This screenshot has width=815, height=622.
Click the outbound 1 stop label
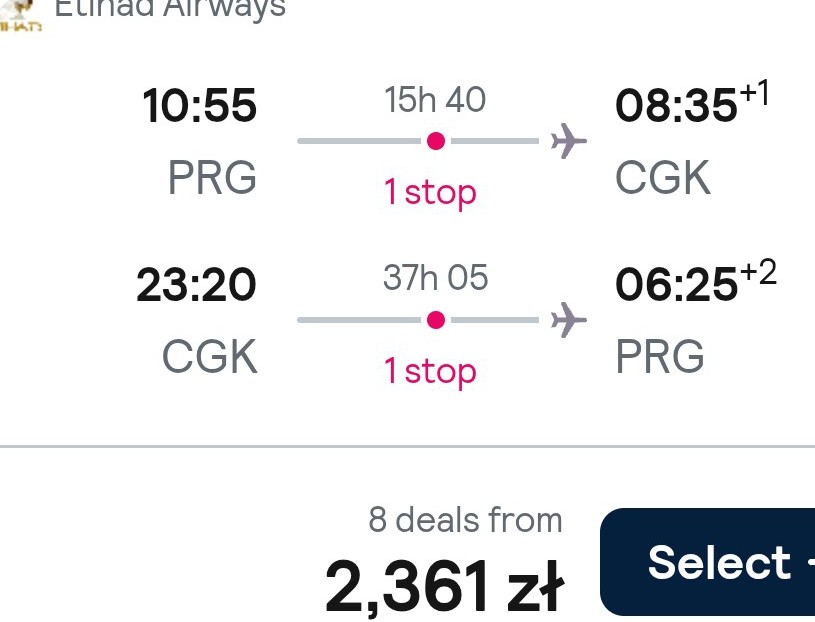(430, 192)
